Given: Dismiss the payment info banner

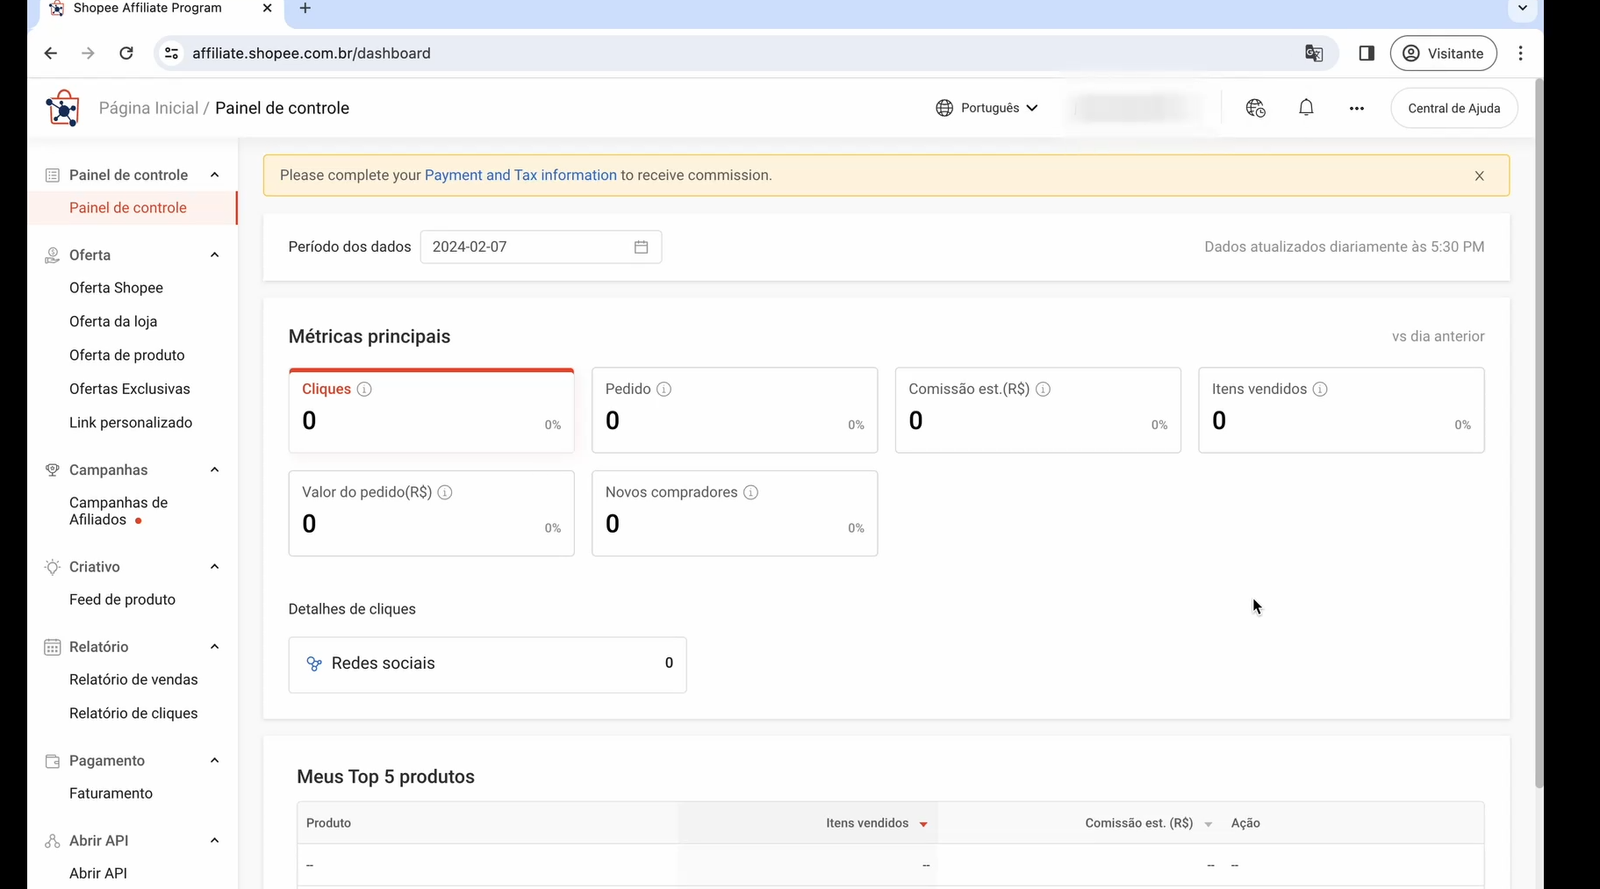Looking at the screenshot, I should (1479, 176).
